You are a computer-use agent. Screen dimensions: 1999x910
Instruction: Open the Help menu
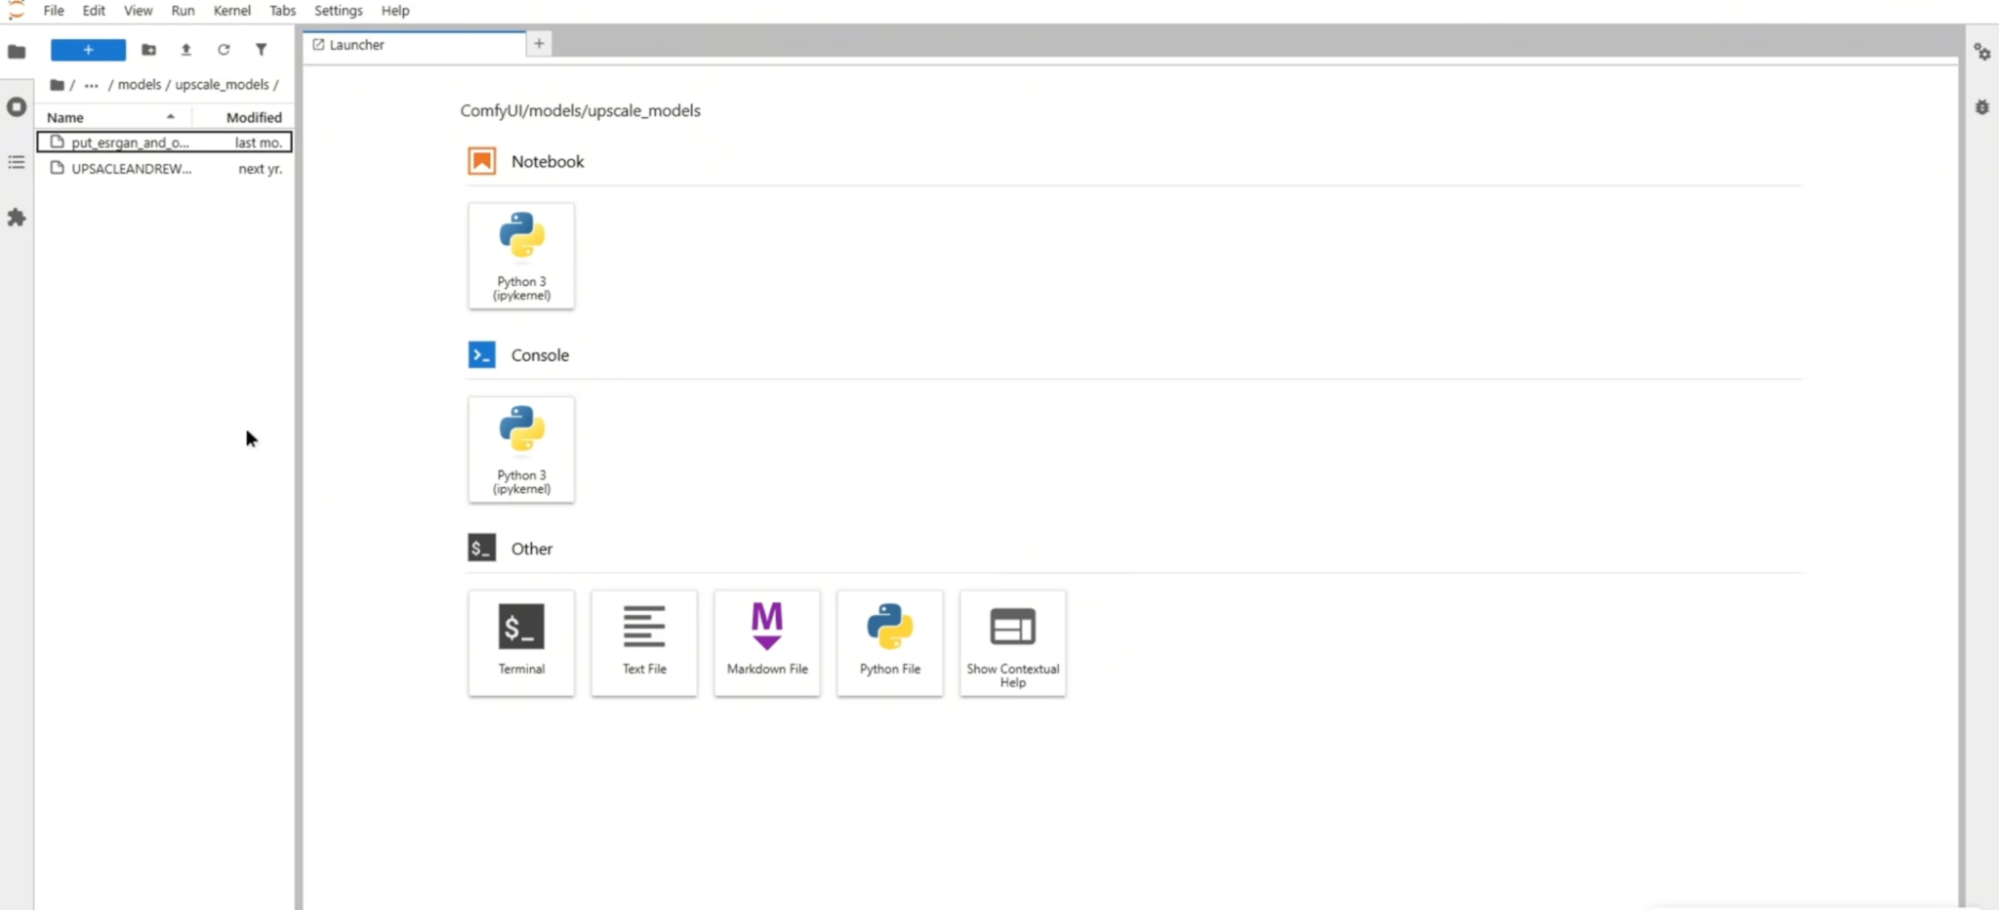coord(396,11)
